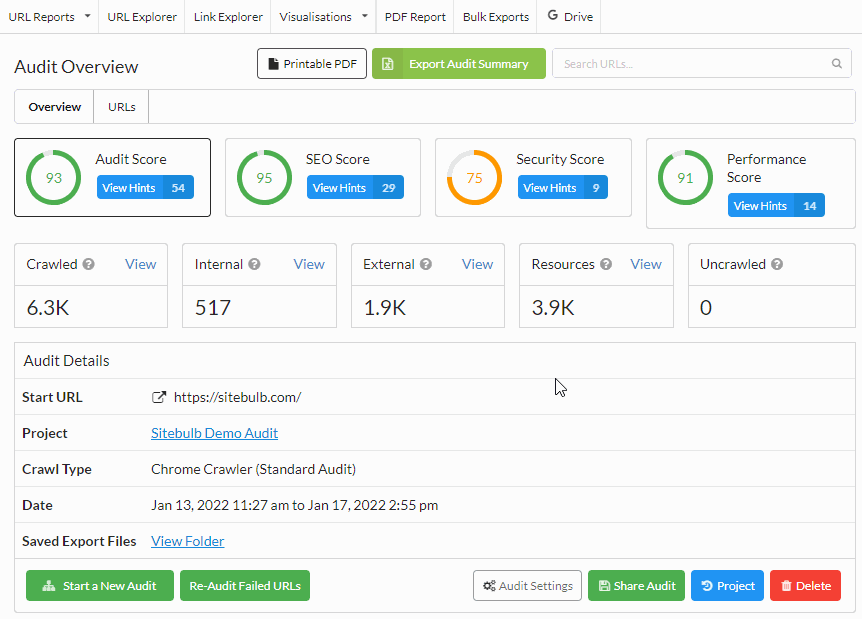Click the Performance Score 91 circle gauge
This screenshot has width=862, height=619.
coord(685,178)
